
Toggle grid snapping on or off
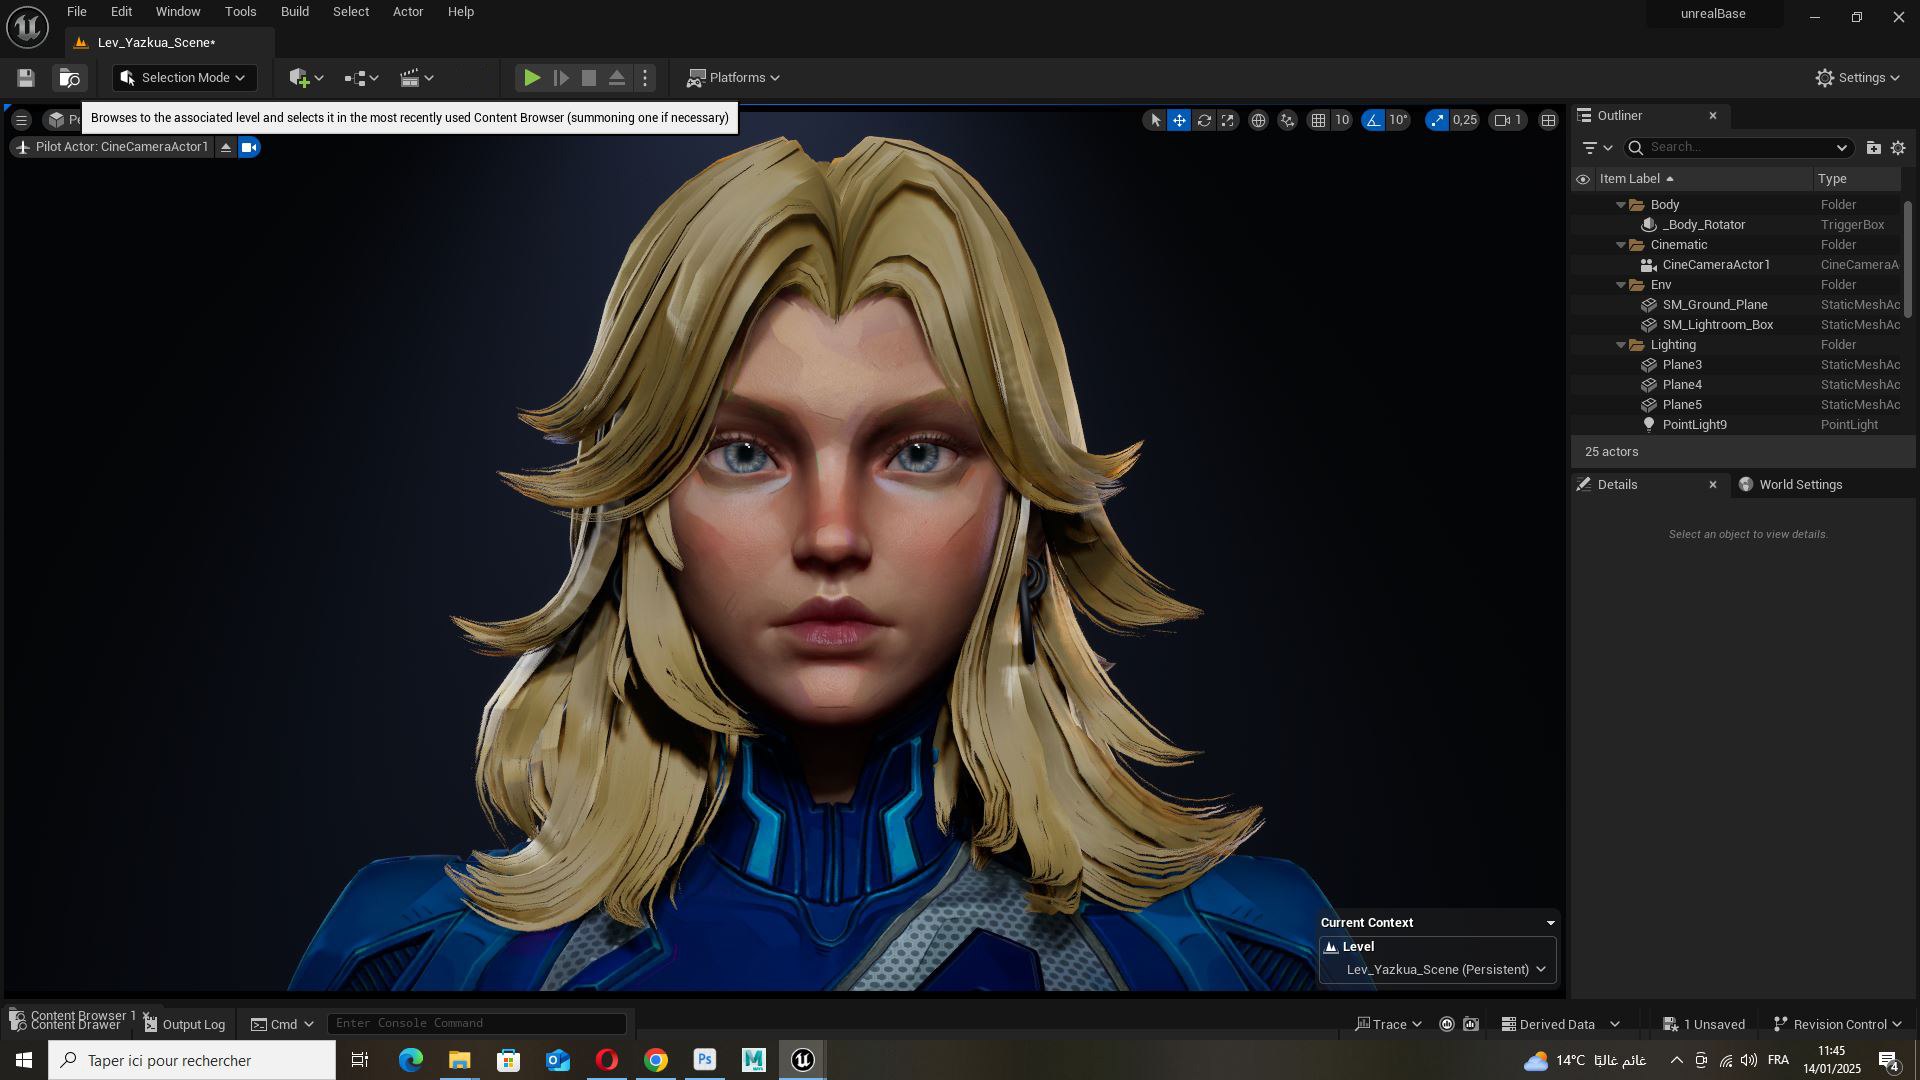tap(1319, 120)
